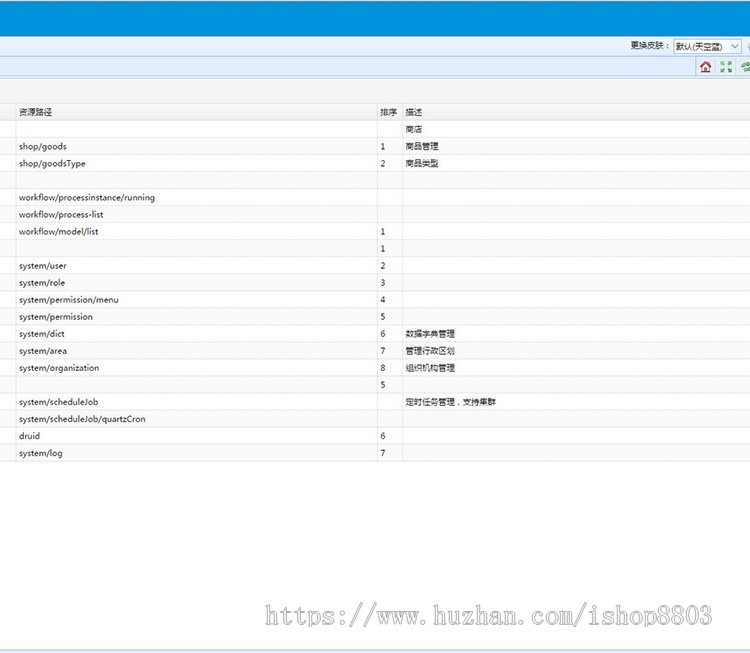Select the system/organization path cell
The image size is (750, 653).
pyautogui.click(x=197, y=368)
